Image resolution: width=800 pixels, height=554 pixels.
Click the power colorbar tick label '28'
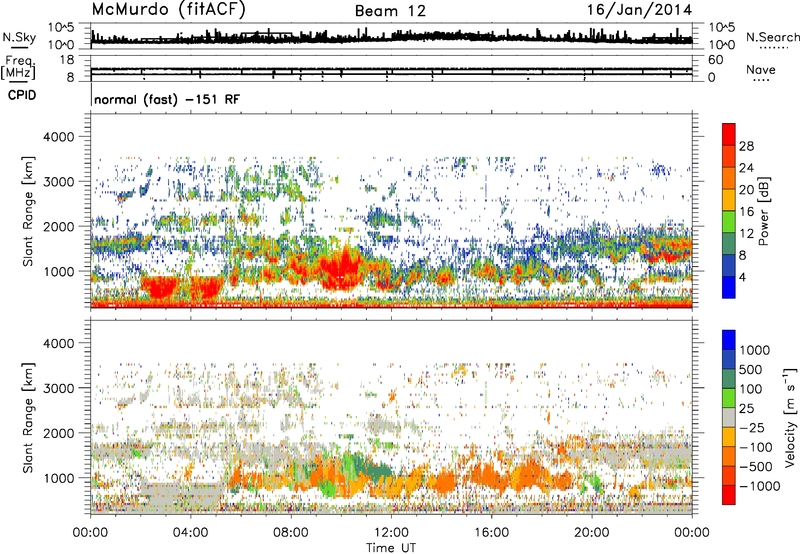(746, 146)
